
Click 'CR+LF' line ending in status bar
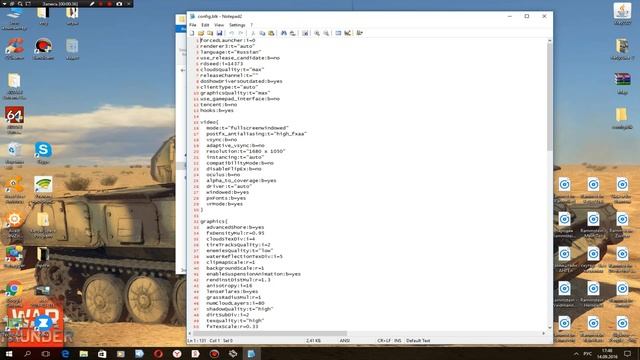(384, 340)
